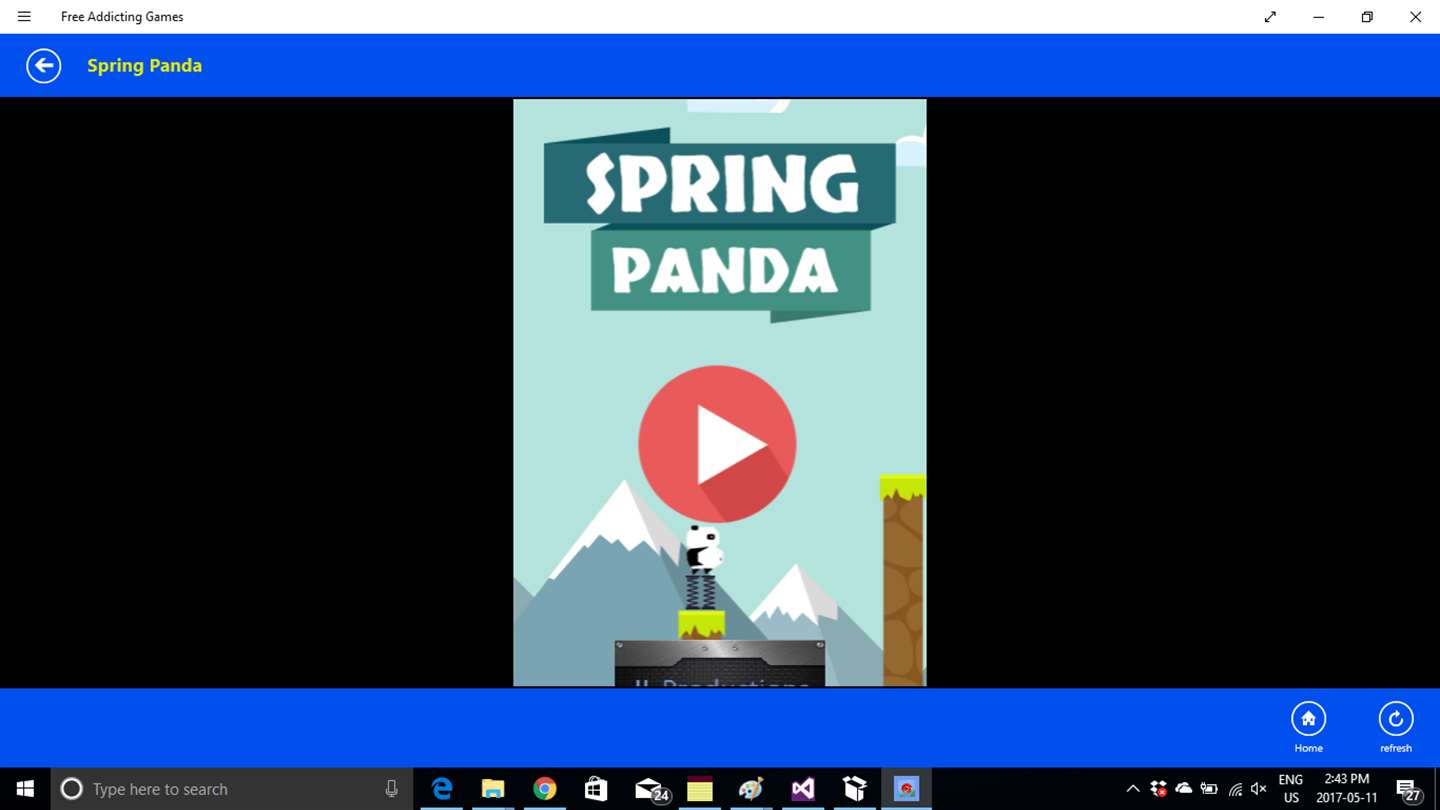This screenshot has width=1440, height=810.
Task: Show hidden system tray icons
Action: click(1133, 789)
